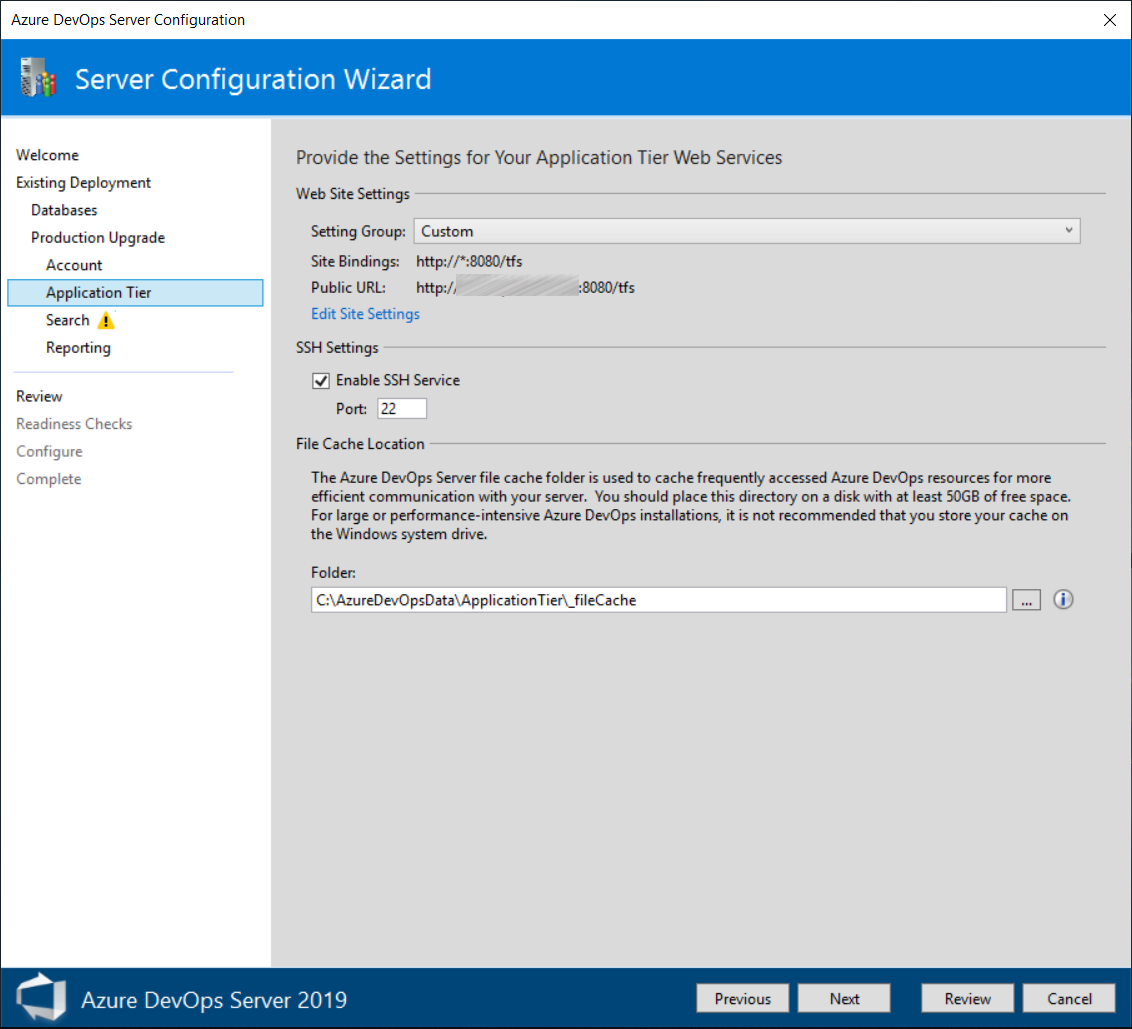This screenshot has width=1132, height=1029.
Task: Click the Azure DevOps logo in the footer
Action: click(41, 998)
